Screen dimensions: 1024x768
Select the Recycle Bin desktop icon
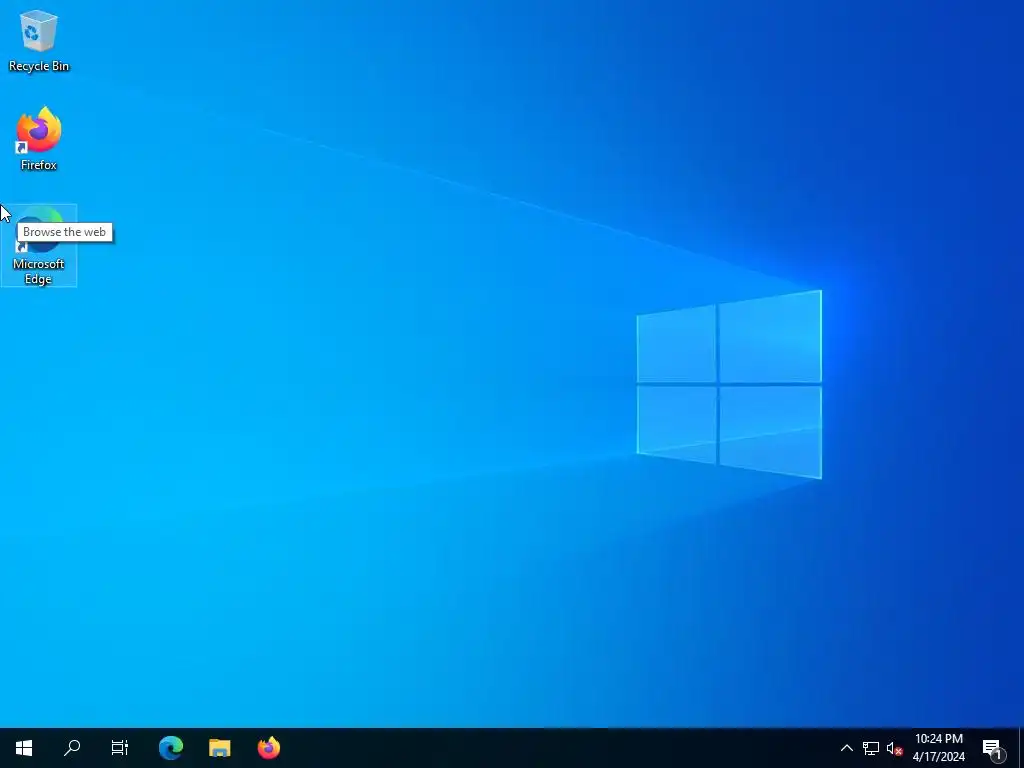click(x=39, y=40)
